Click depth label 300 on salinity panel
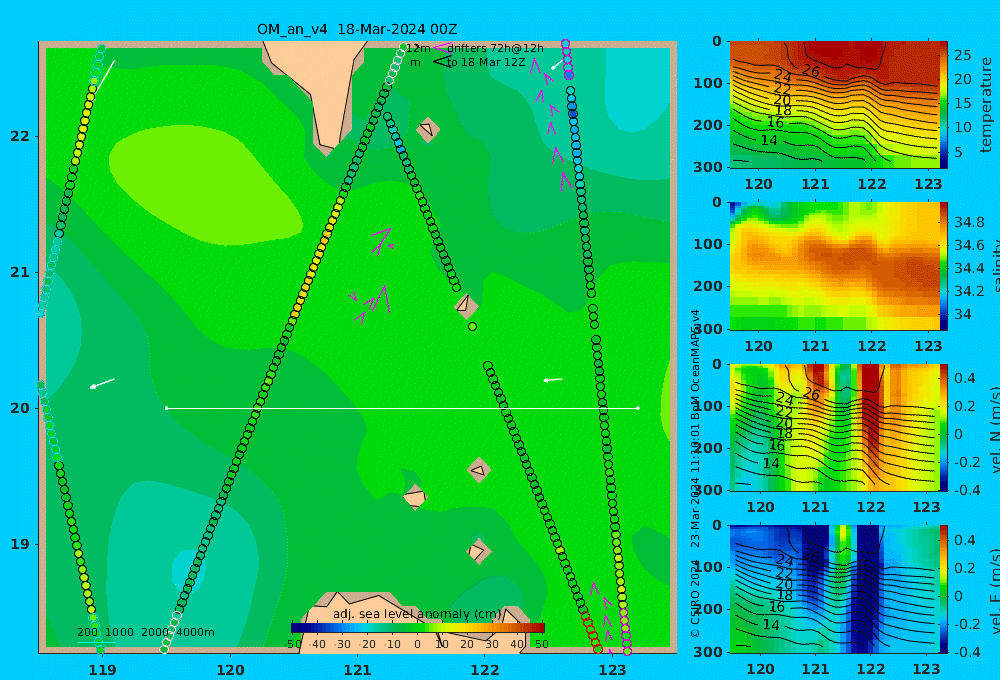The image size is (1000, 680). pyautogui.click(x=708, y=329)
